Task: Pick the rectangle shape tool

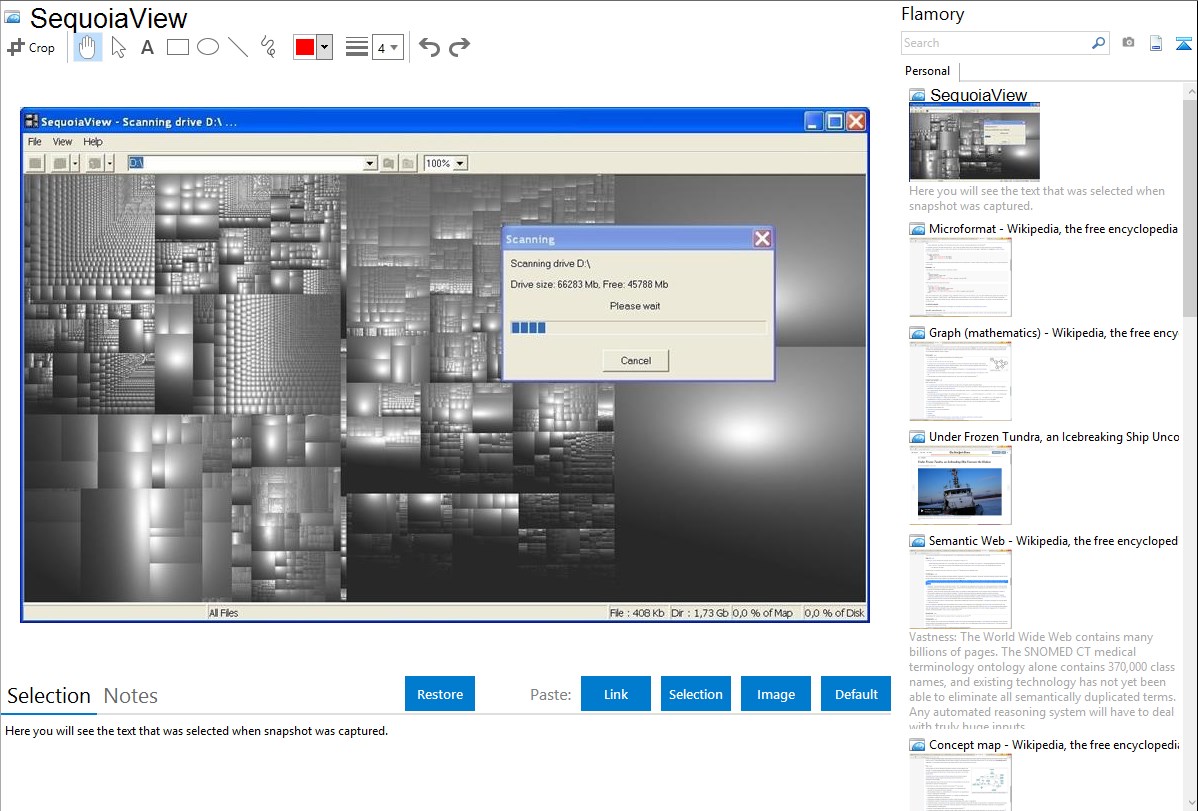Action: tap(178, 47)
